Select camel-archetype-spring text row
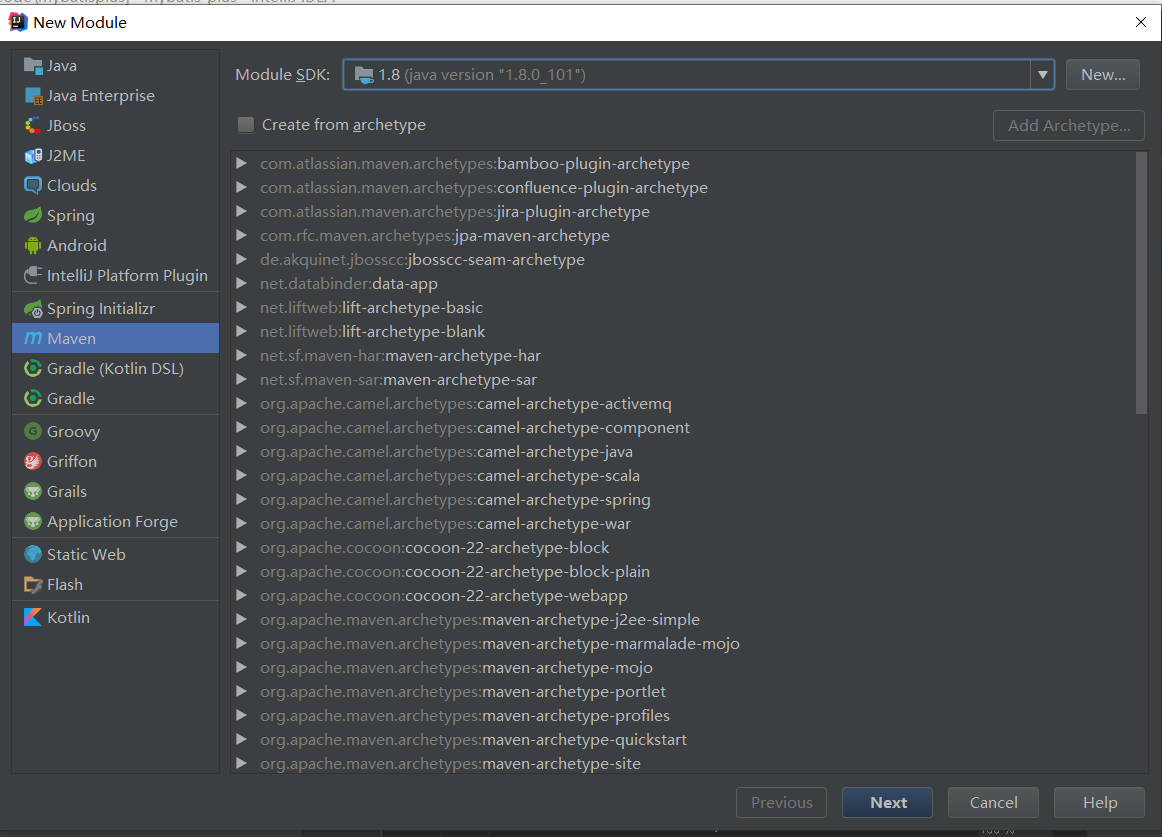Viewport: 1162px width, 837px height. pos(455,500)
